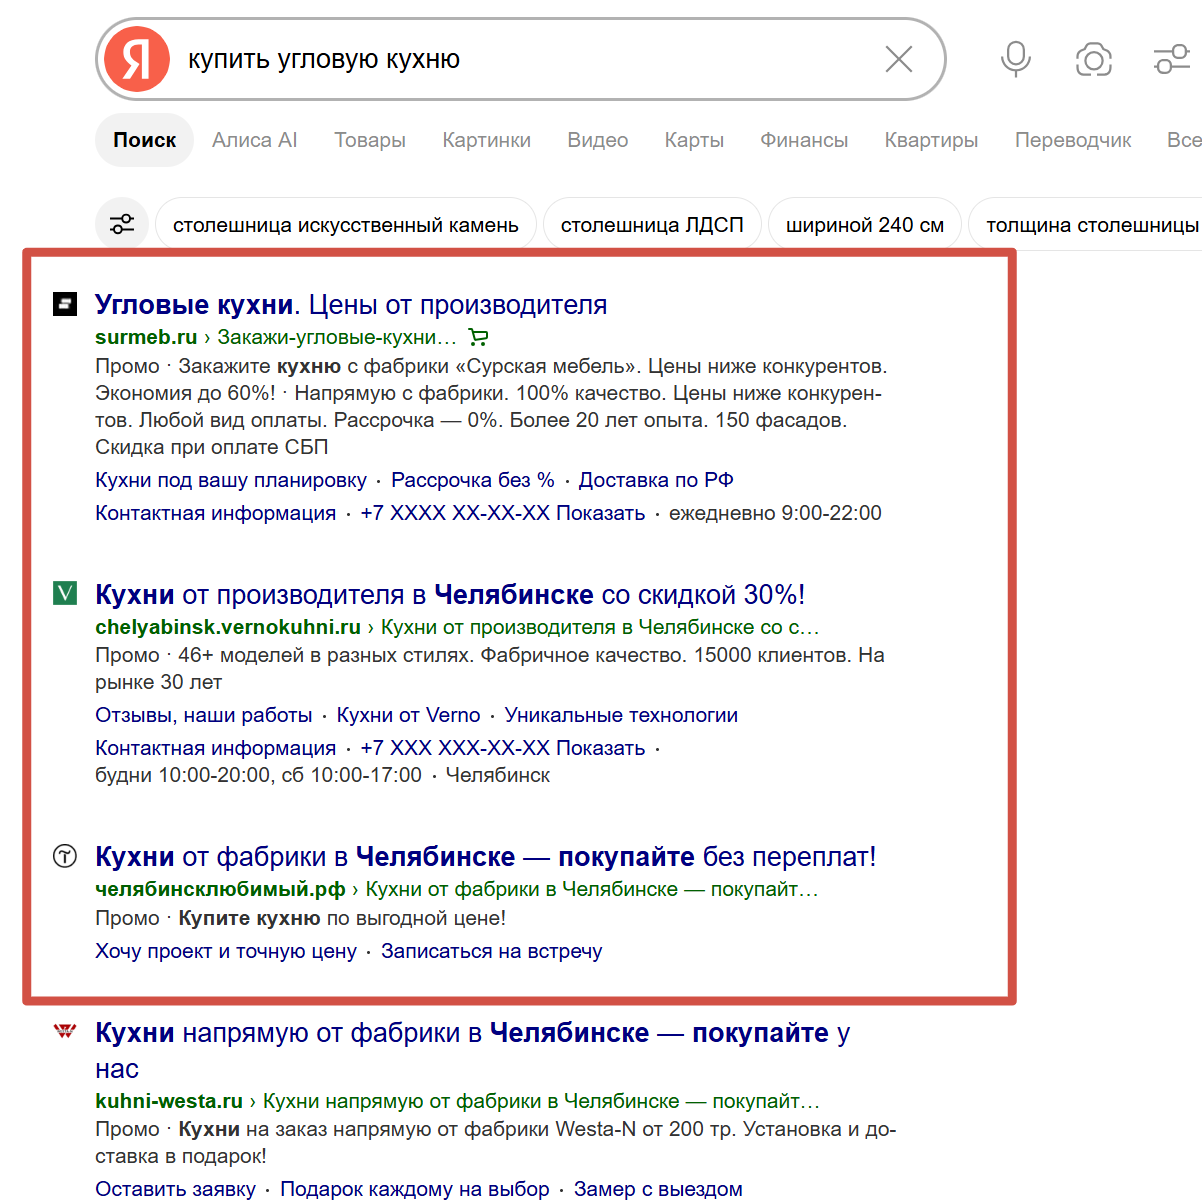
Task: Click the red kuhni-westa.ru favicon
Action: (x=65, y=1031)
